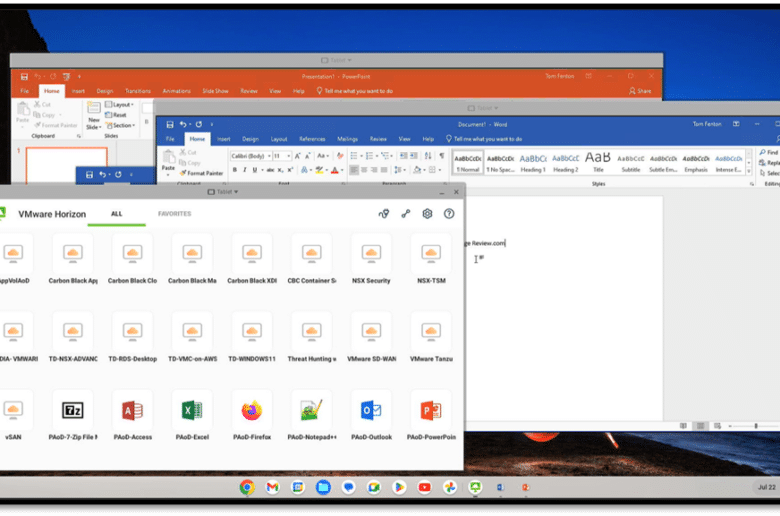Click the Horizon help question-mark icon
The width and height of the screenshot is (780, 516).
click(449, 213)
